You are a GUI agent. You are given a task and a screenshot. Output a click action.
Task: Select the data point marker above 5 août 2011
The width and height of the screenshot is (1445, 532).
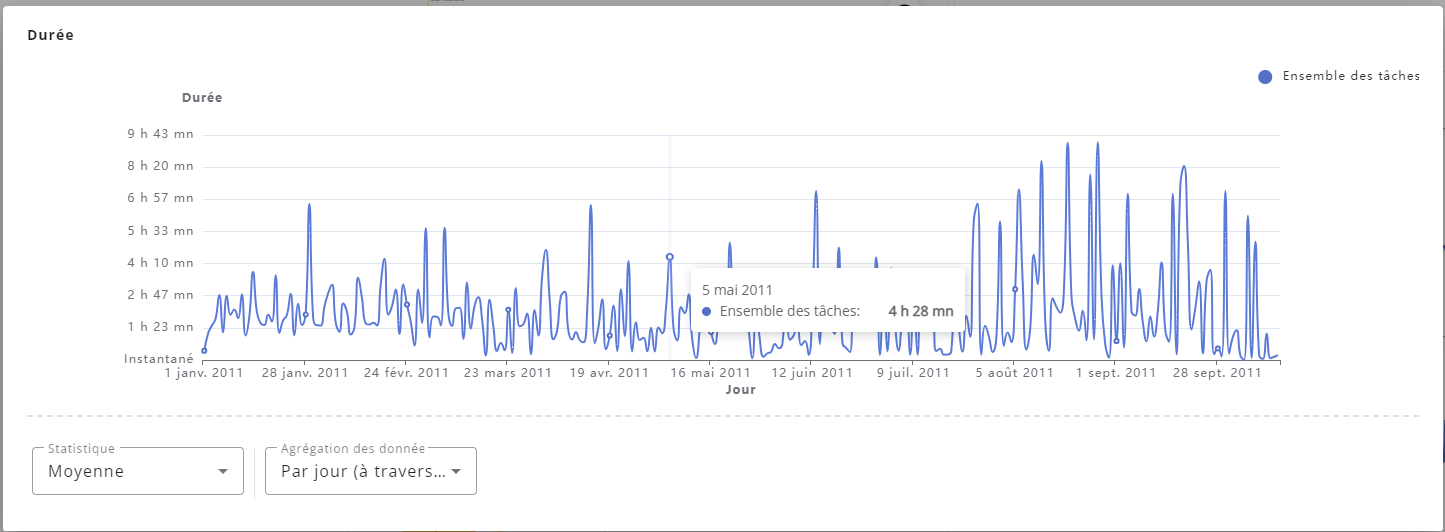1015,289
